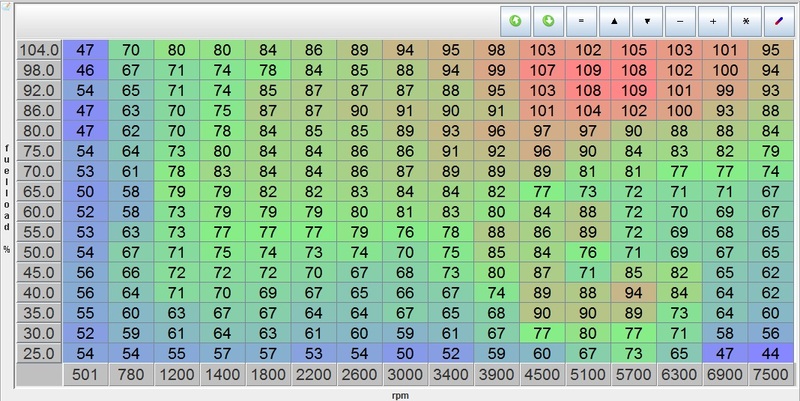Screen dimensions: 800x401
Task: Select the 1200 rpm column header
Action: pyautogui.click(x=177, y=375)
